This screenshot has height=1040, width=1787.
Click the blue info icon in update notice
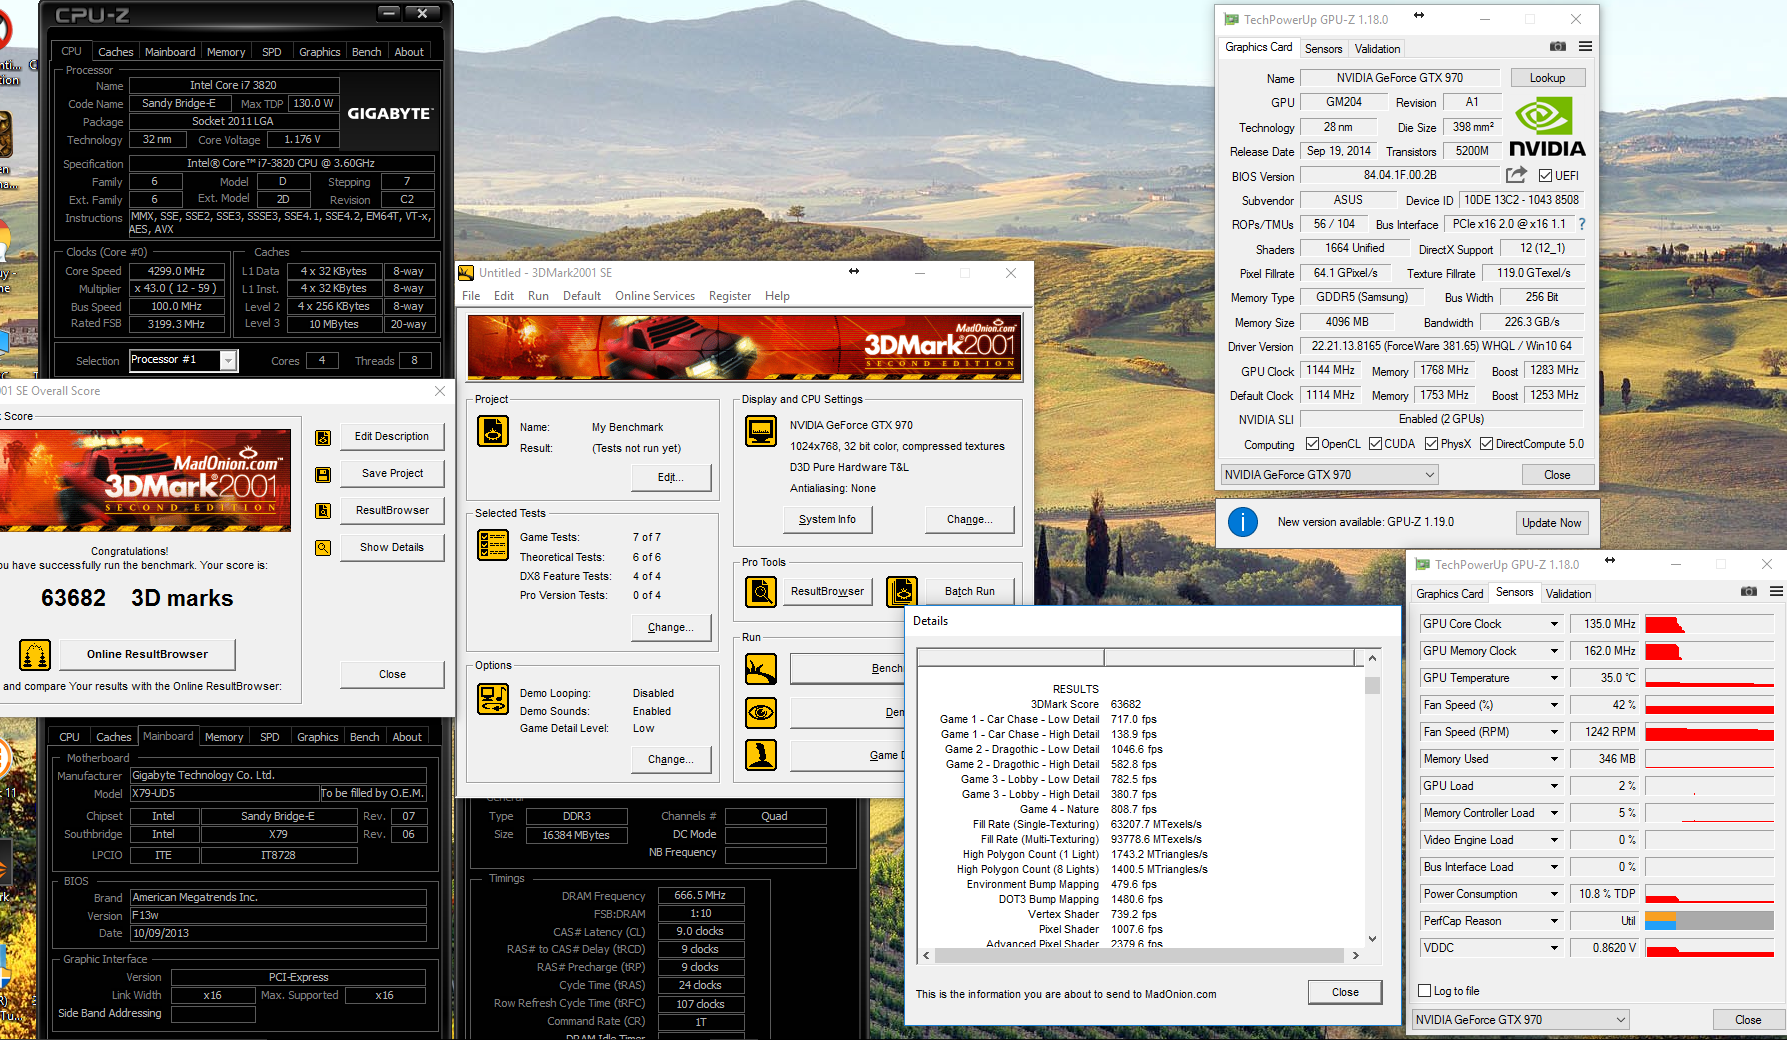tap(1243, 521)
